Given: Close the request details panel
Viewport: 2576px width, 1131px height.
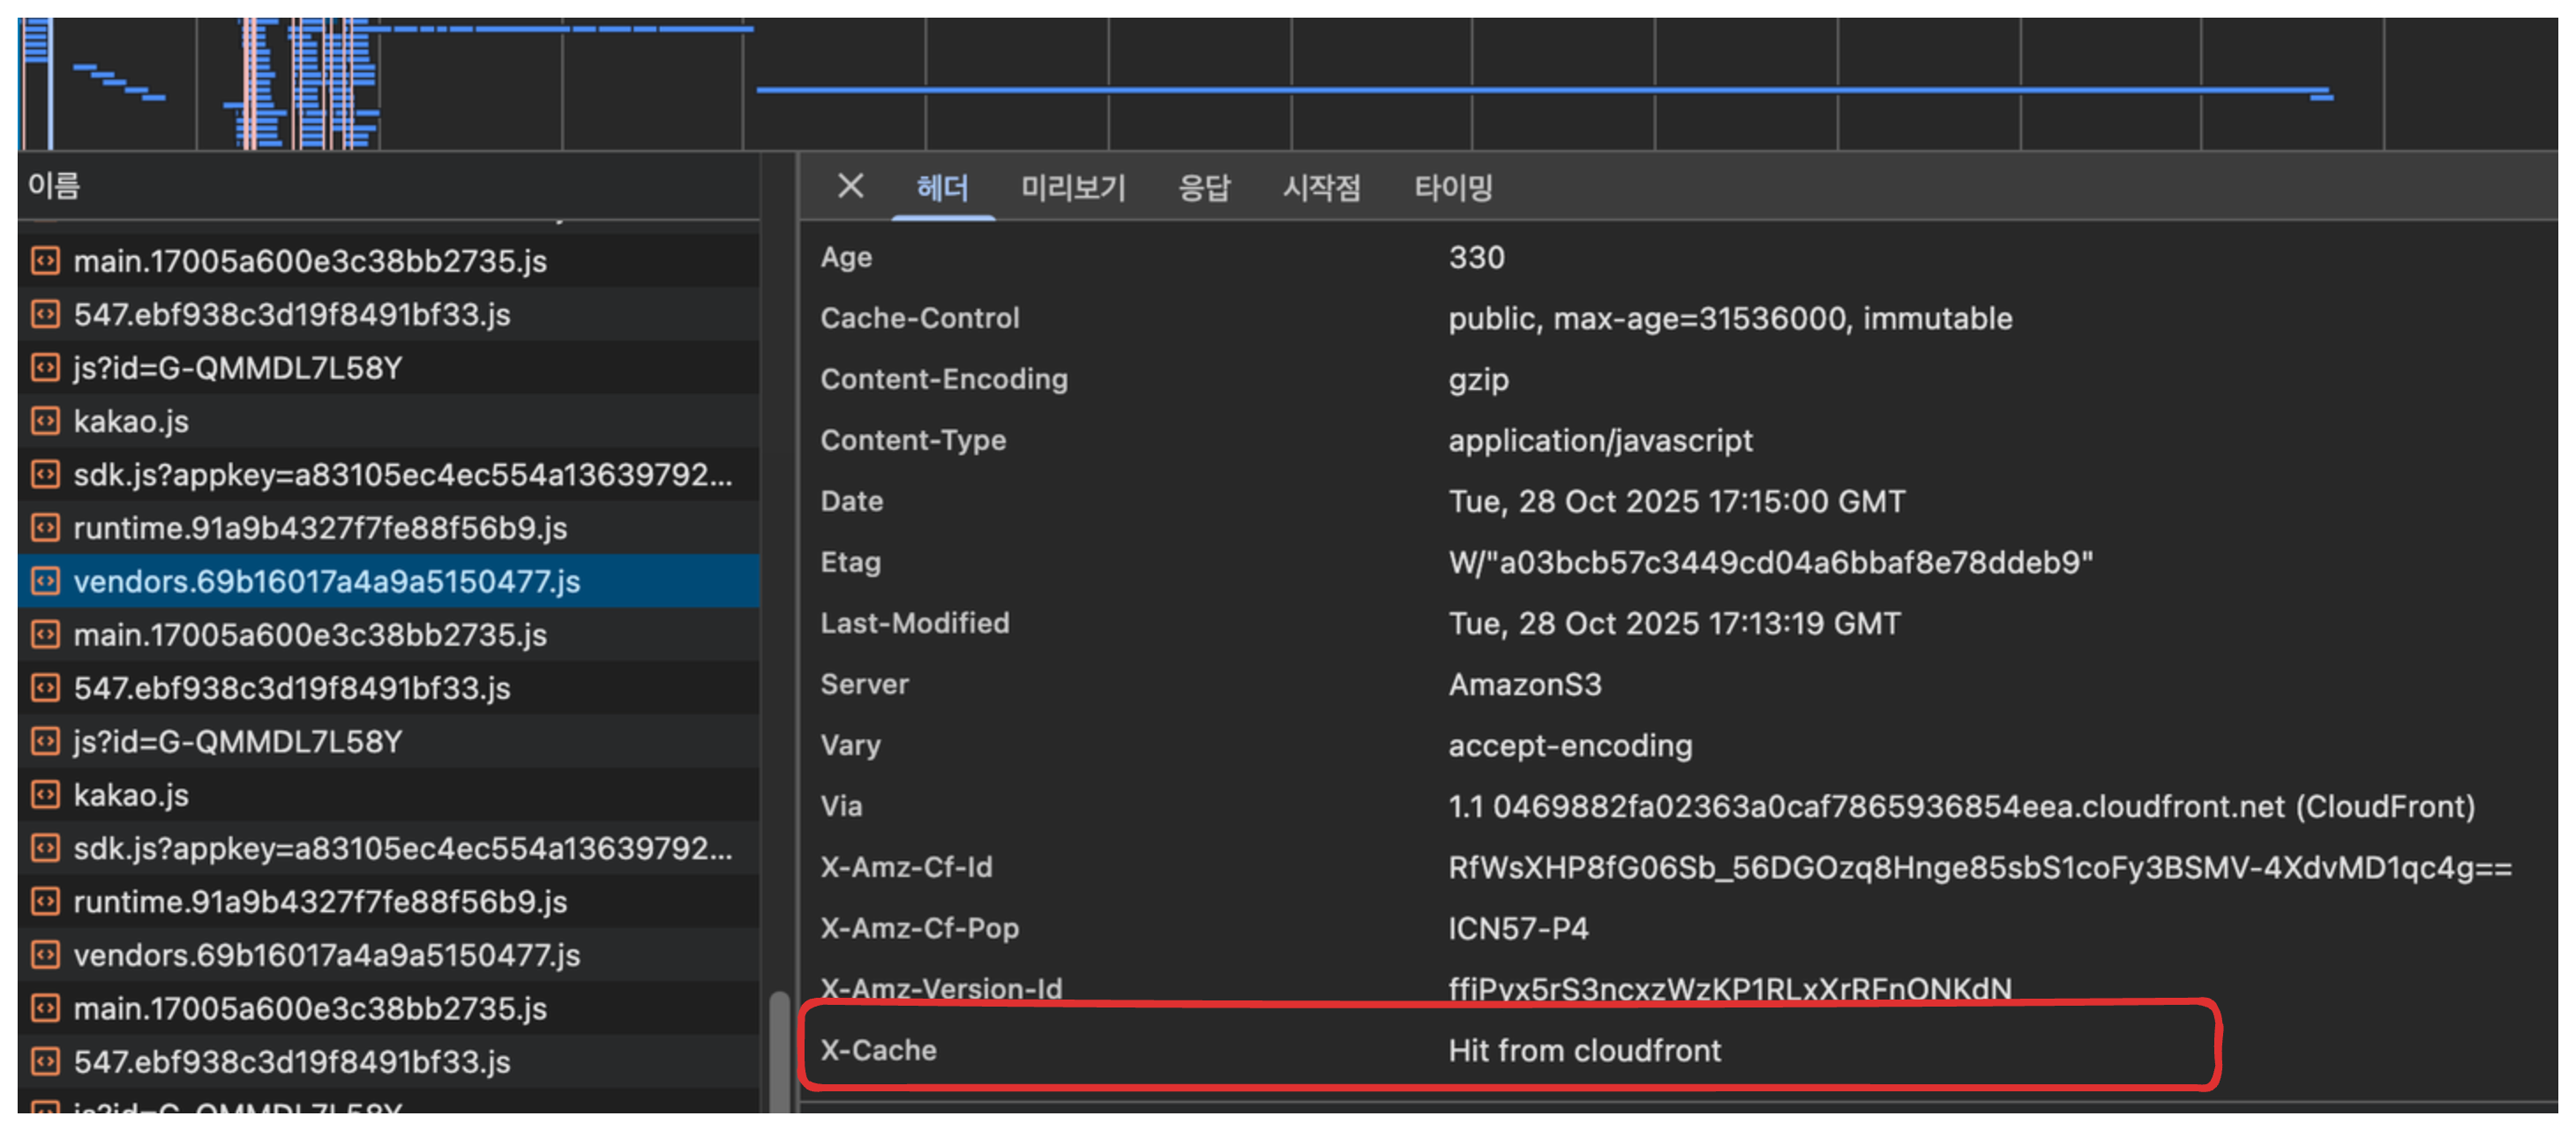Looking at the screenshot, I should (x=850, y=186).
